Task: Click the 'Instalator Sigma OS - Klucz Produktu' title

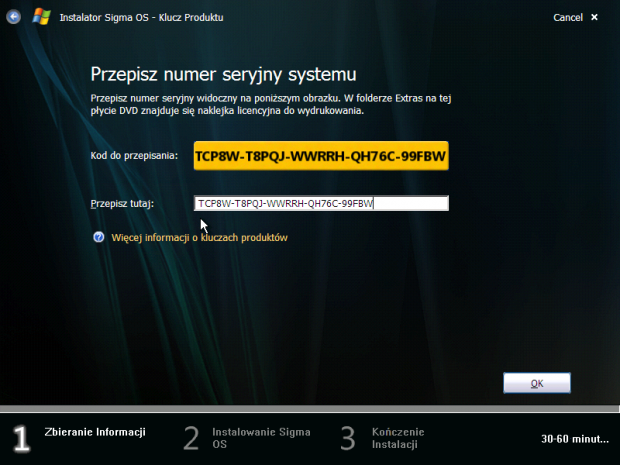Action: coord(142,18)
